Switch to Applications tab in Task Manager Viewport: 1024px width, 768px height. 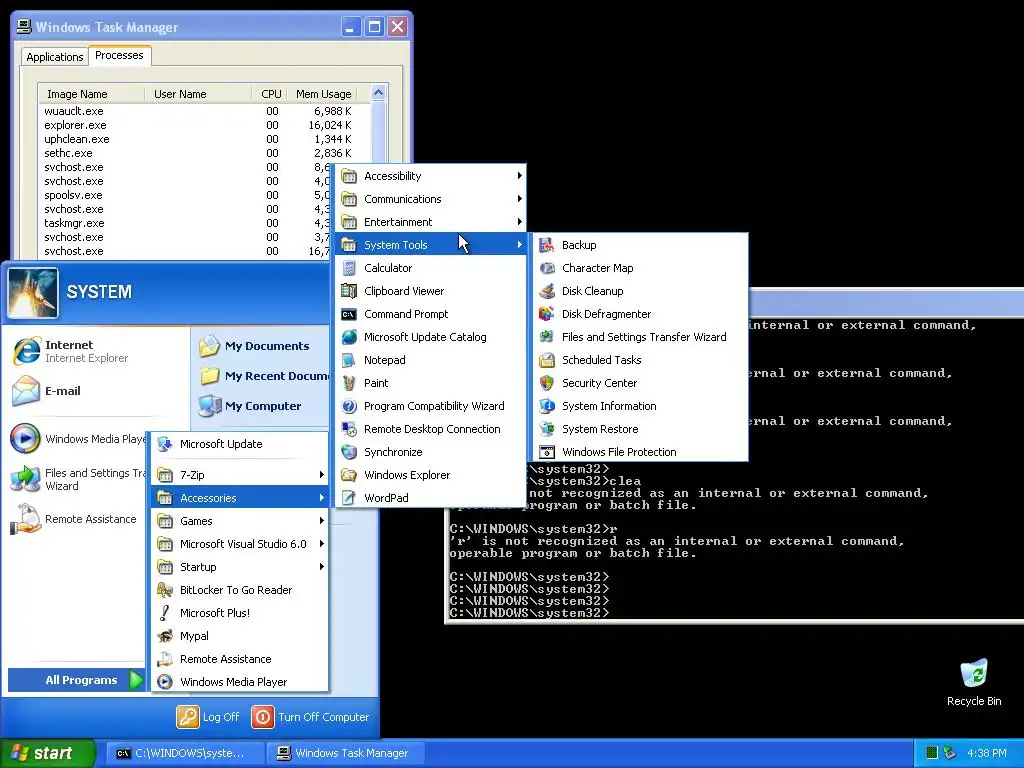click(x=55, y=57)
